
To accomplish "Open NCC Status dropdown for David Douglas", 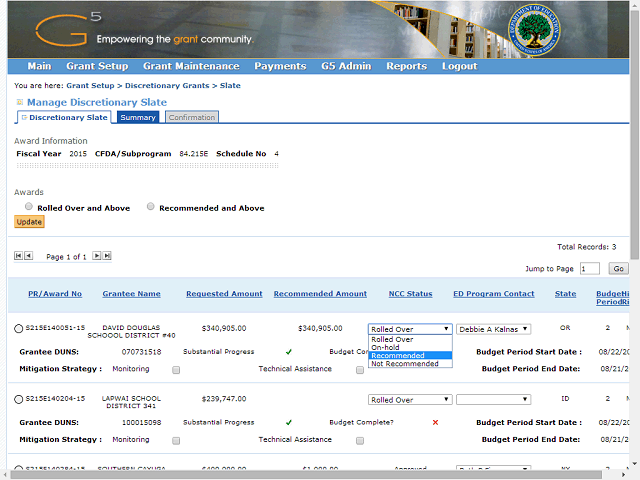I will pos(410,329).
